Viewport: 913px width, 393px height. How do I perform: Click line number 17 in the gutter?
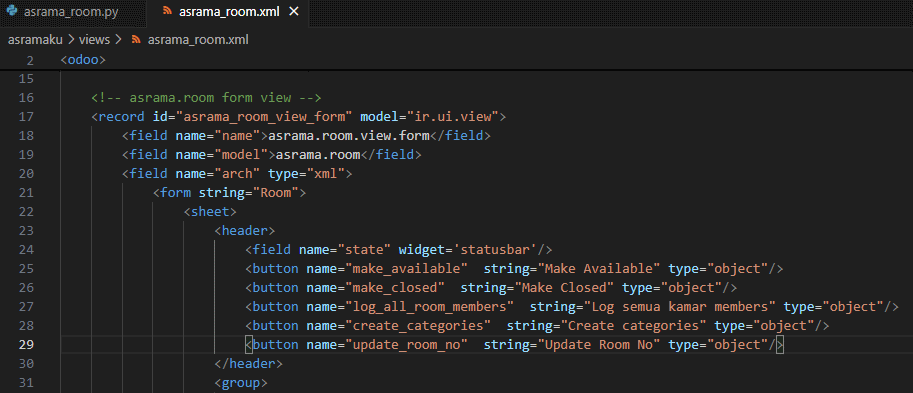coord(26,117)
